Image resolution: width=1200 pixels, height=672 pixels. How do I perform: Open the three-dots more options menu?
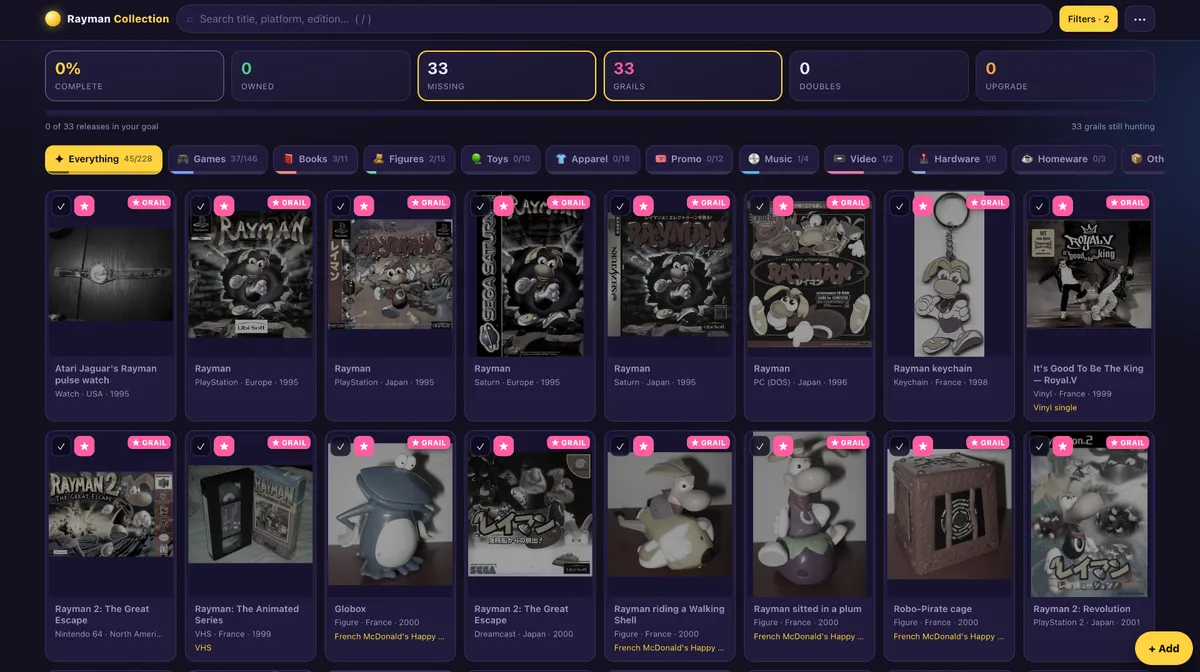tap(1140, 19)
